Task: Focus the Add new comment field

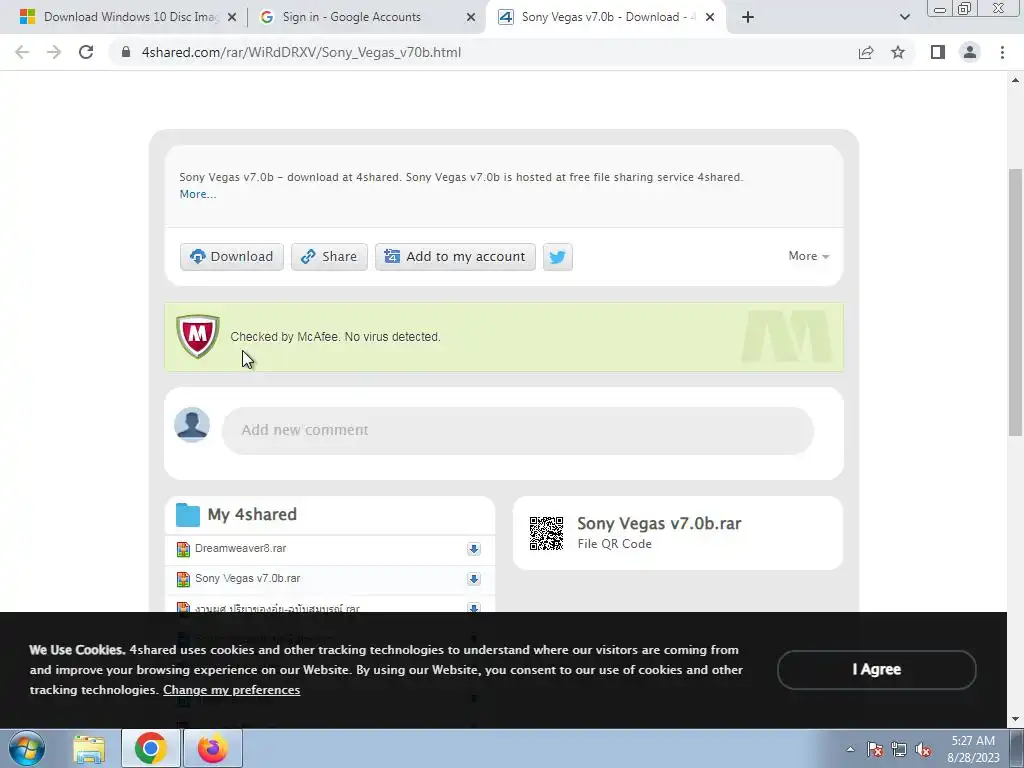Action: click(x=518, y=430)
